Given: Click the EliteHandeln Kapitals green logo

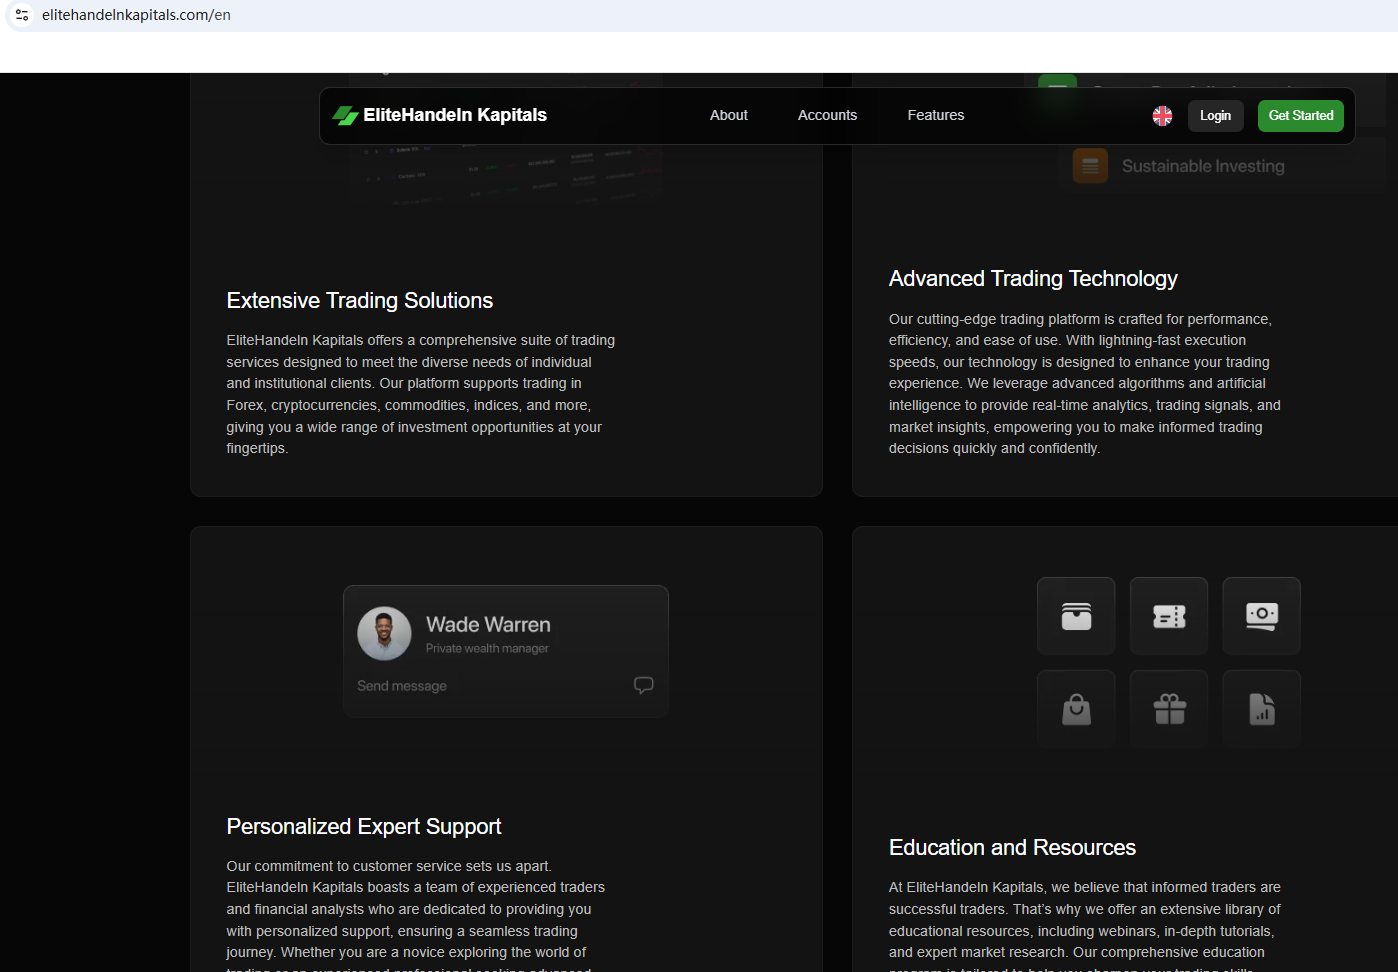Looking at the screenshot, I should tap(345, 116).
